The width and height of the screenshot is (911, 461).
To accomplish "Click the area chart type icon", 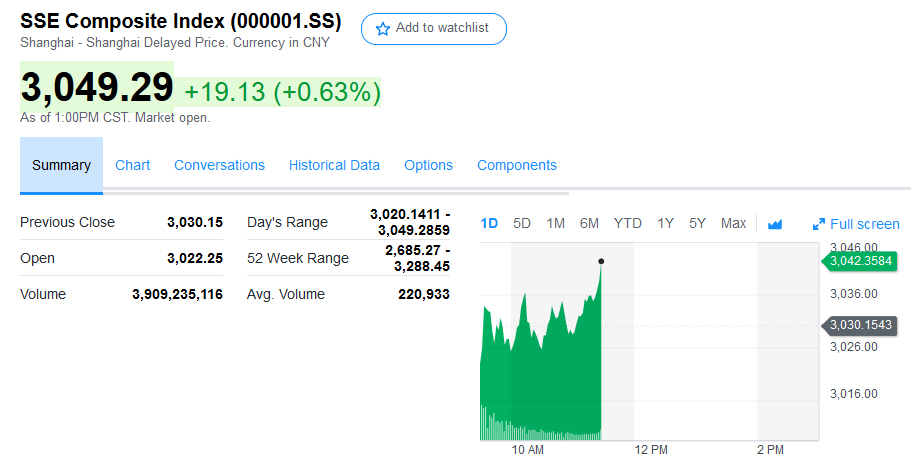I will (775, 224).
